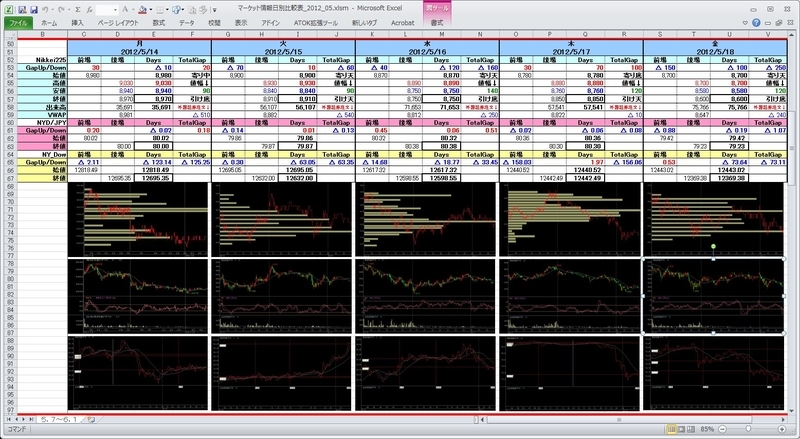The width and height of the screenshot is (800, 439).
Task: Click the fill color paint bucket icon
Action: pyautogui.click(x=142, y=9)
